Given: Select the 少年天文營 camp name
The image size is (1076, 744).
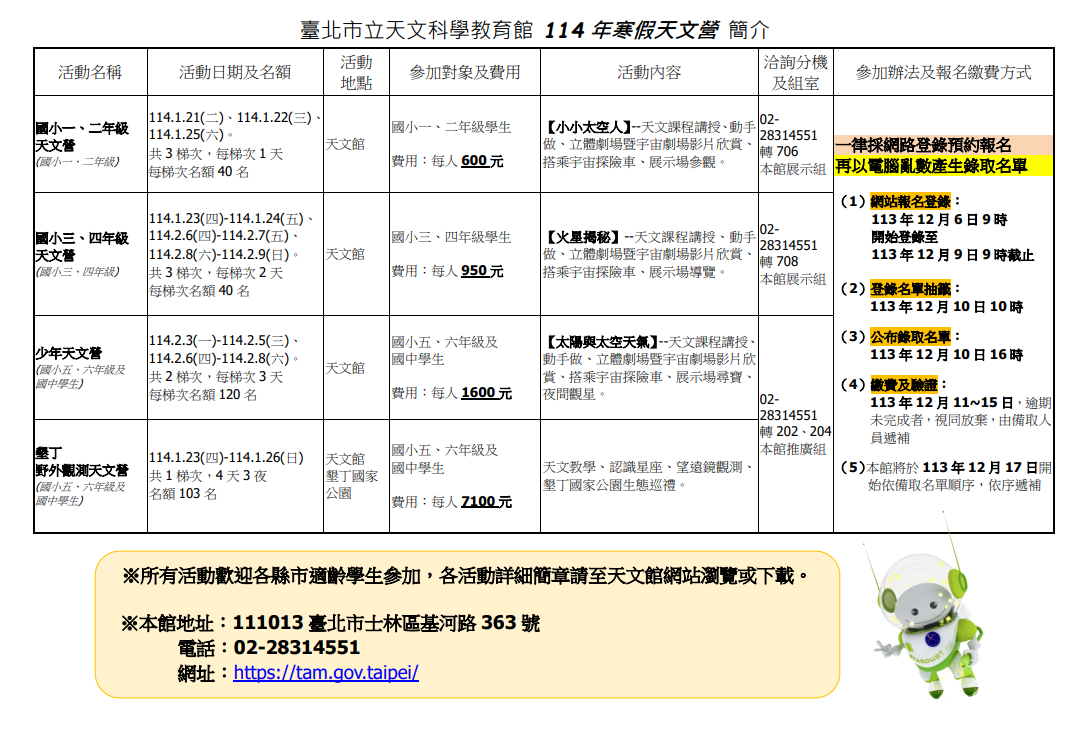Looking at the screenshot, I should point(68,353).
